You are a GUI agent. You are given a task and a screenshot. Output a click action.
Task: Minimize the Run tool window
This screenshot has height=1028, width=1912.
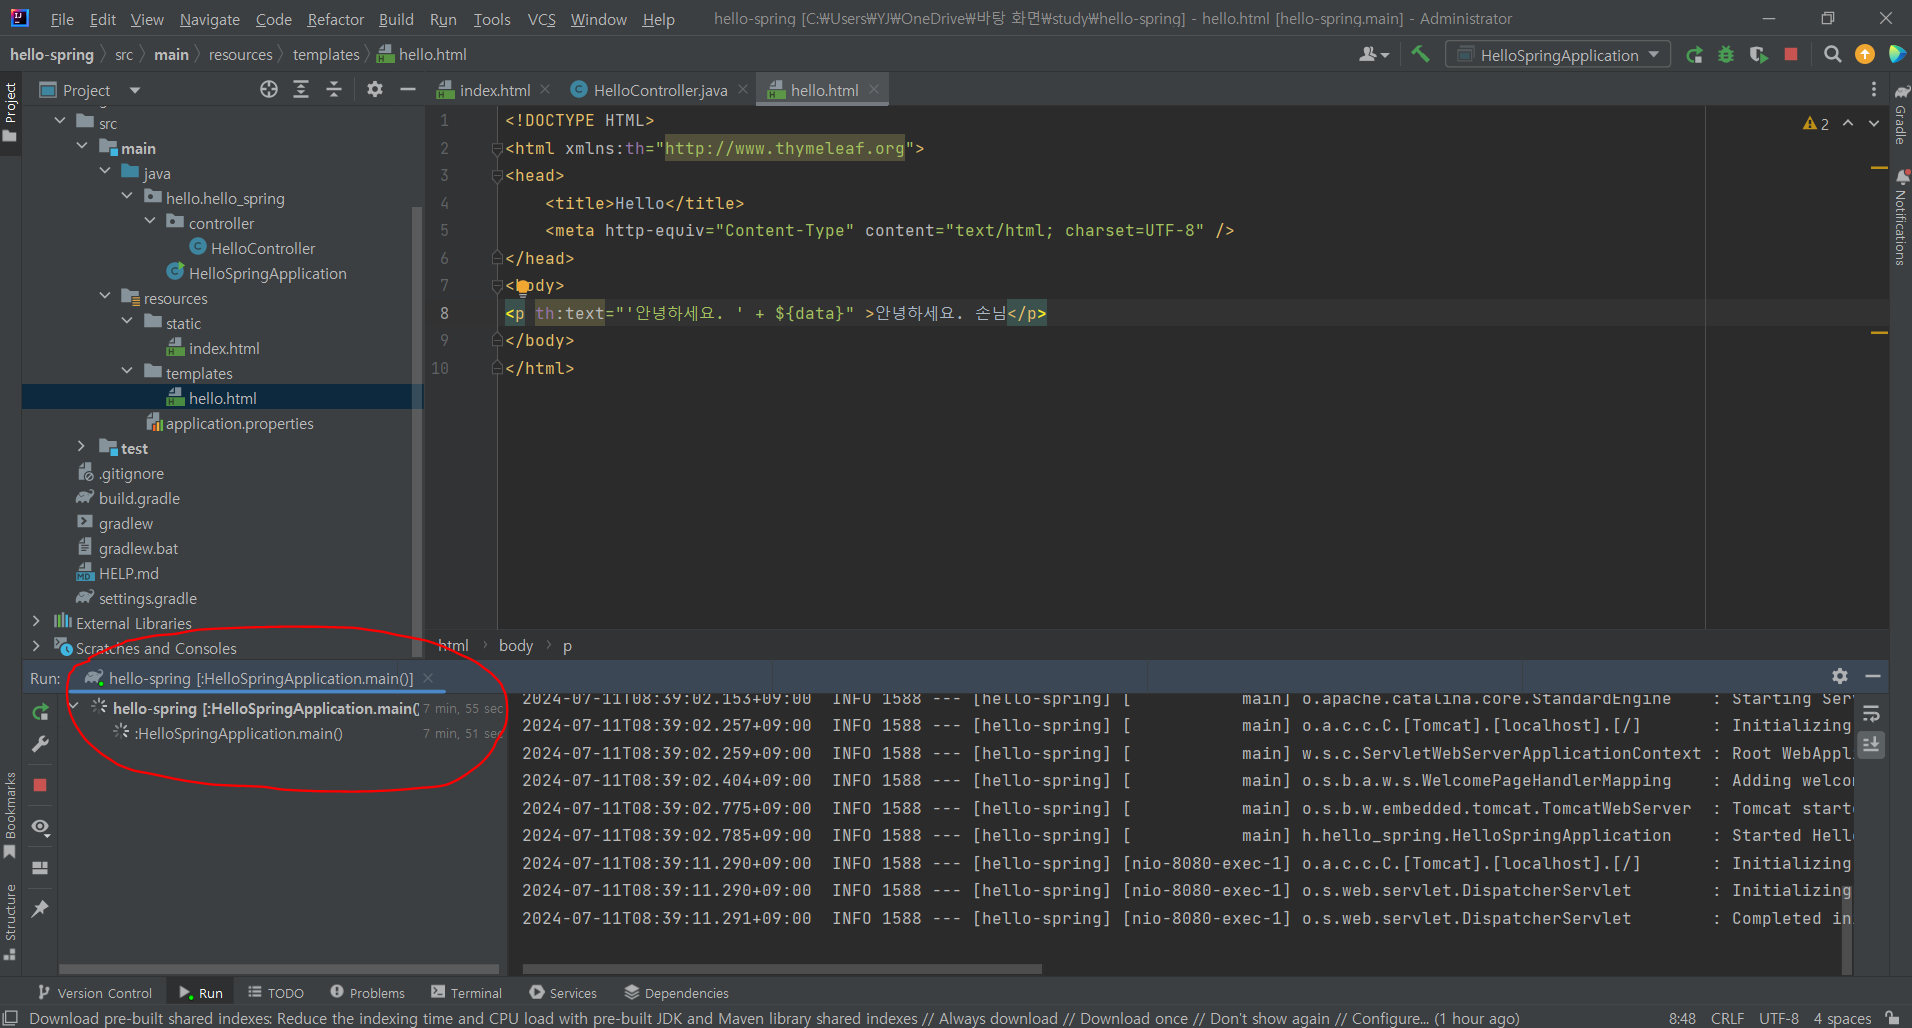pyautogui.click(x=1873, y=677)
